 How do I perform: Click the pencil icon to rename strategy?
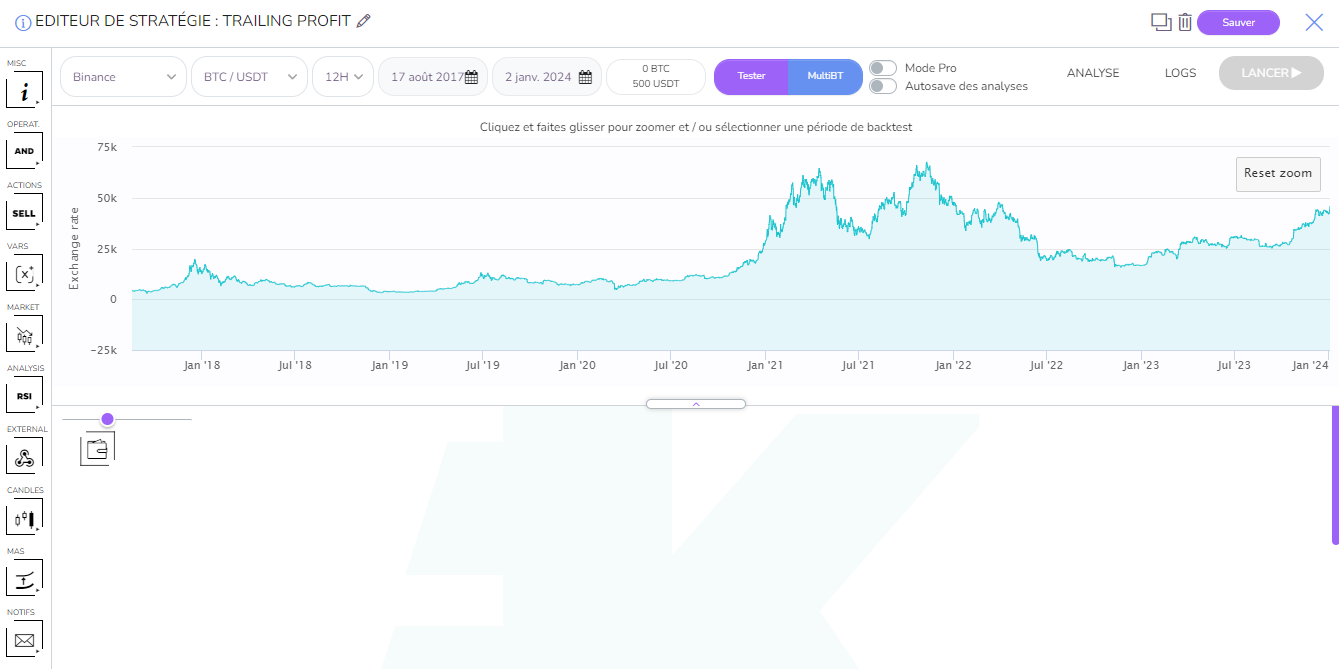pyautogui.click(x=364, y=21)
